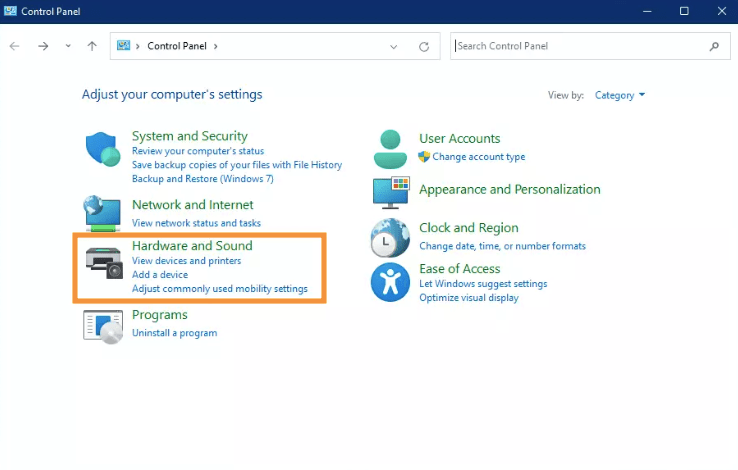Click View network status and tasks
738x470 pixels.
point(196,223)
